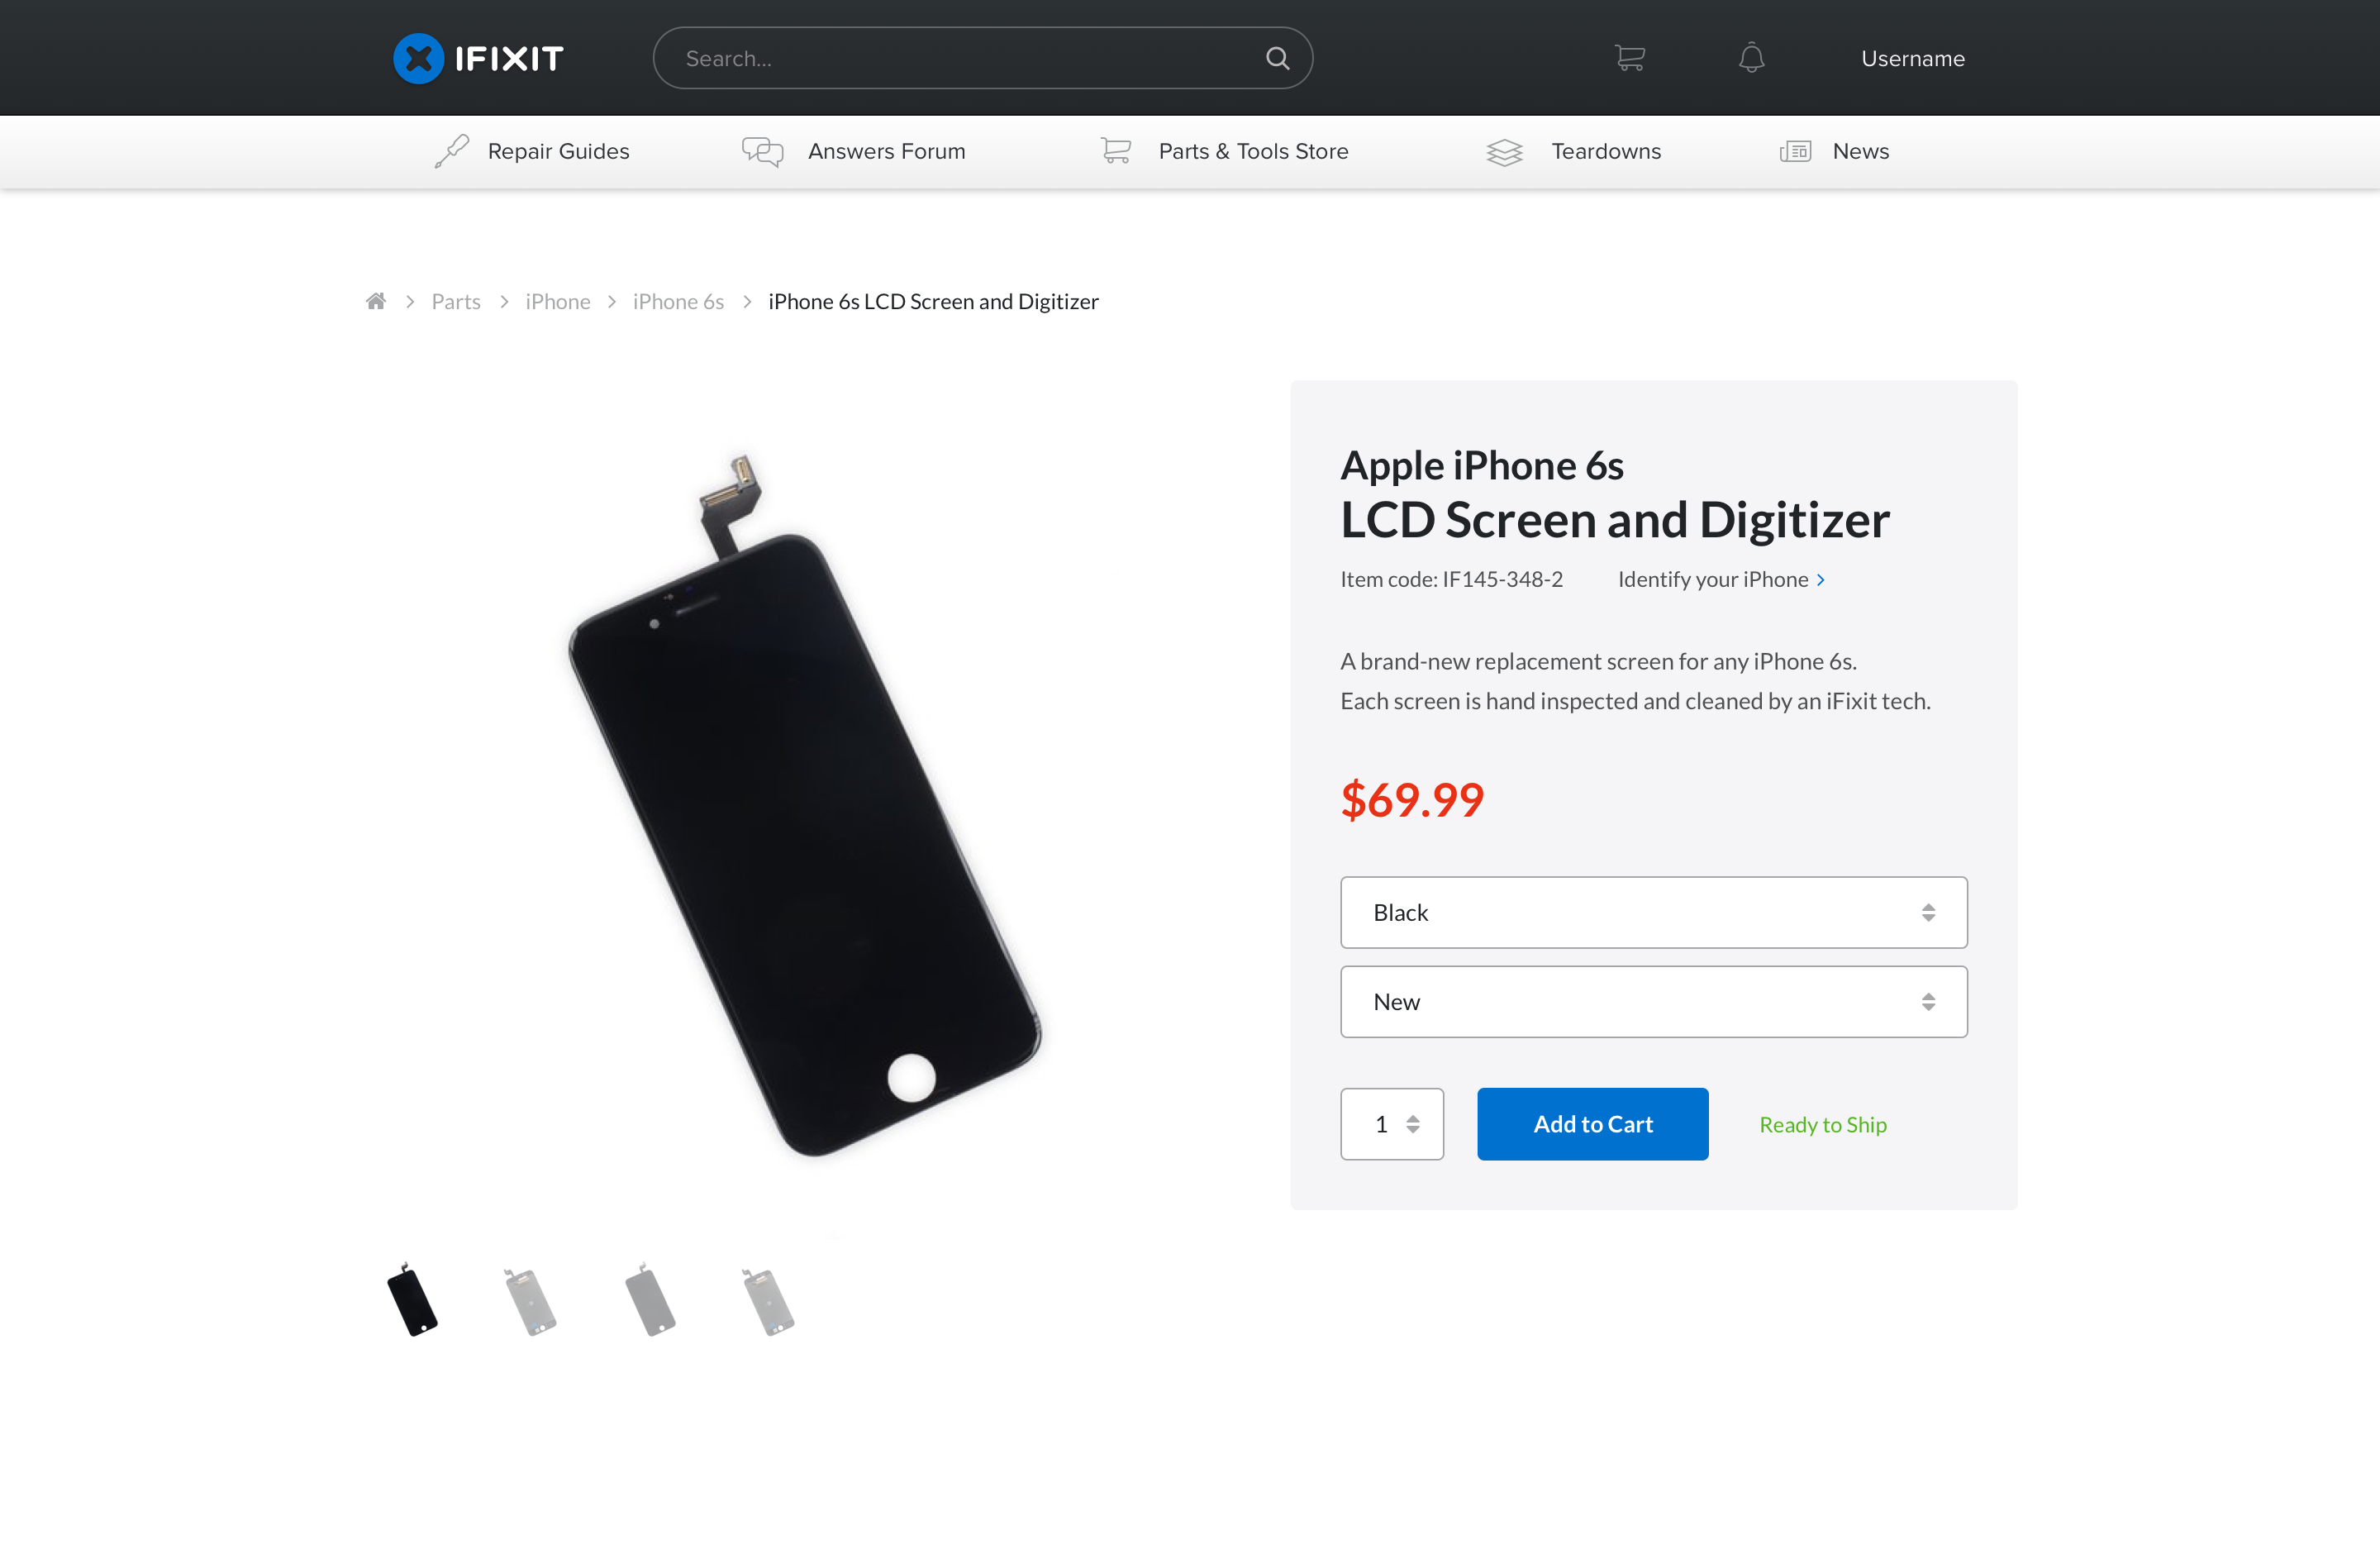
Task: Click the quantity stepper arrows
Action: click(x=1412, y=1124)
